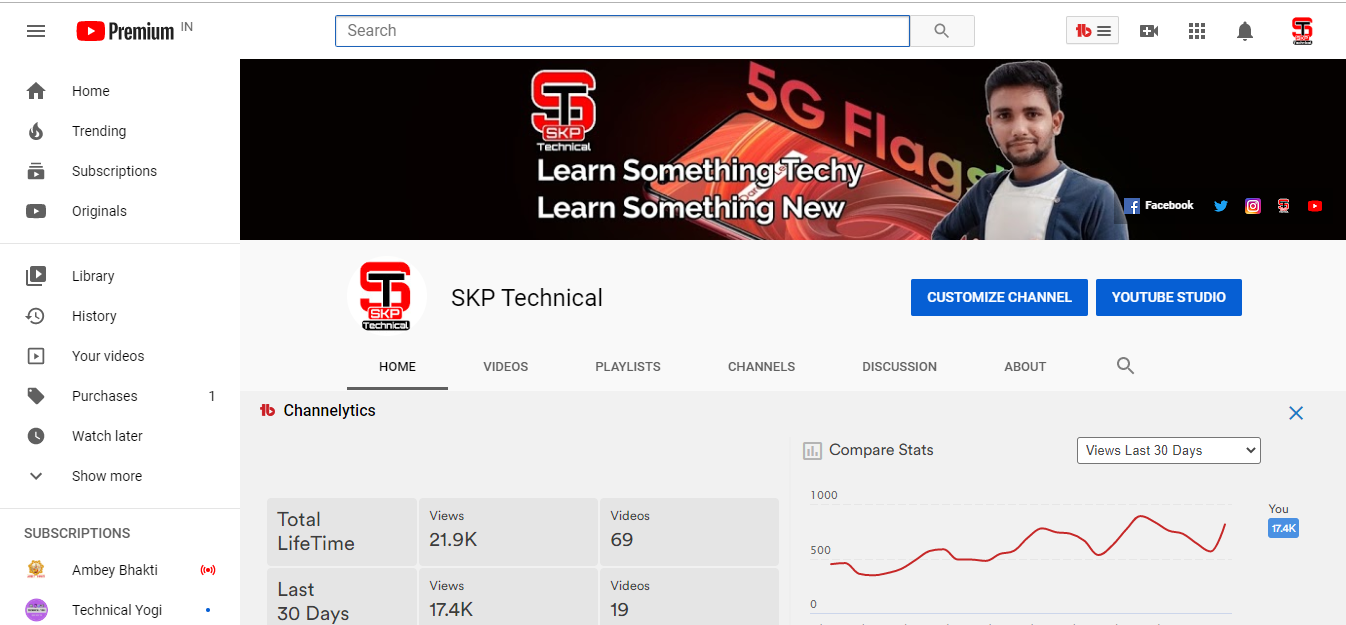The image size is (1346, 625).
Task: Open Purchases in sidebar
Action: tap(120, 396)
